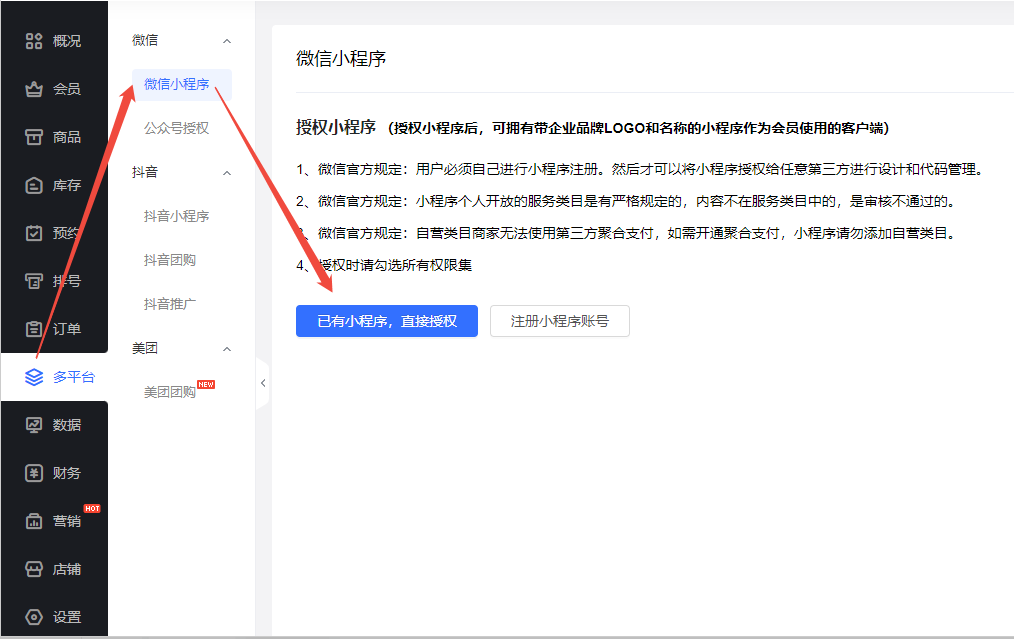Click the NEW badge on 美团团购
This screenshot has height=639, width=1014.
point(206,384)
